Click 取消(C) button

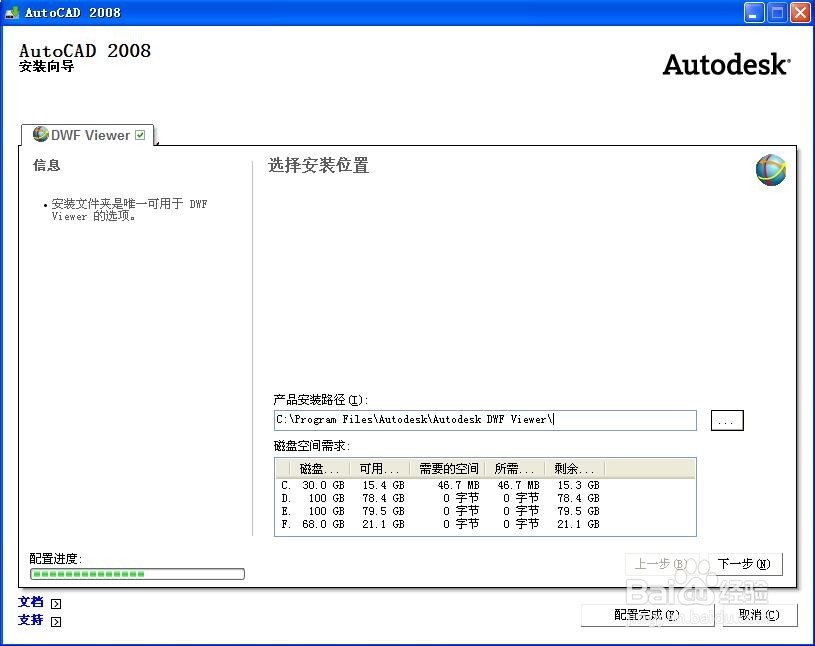click(759, 615)
